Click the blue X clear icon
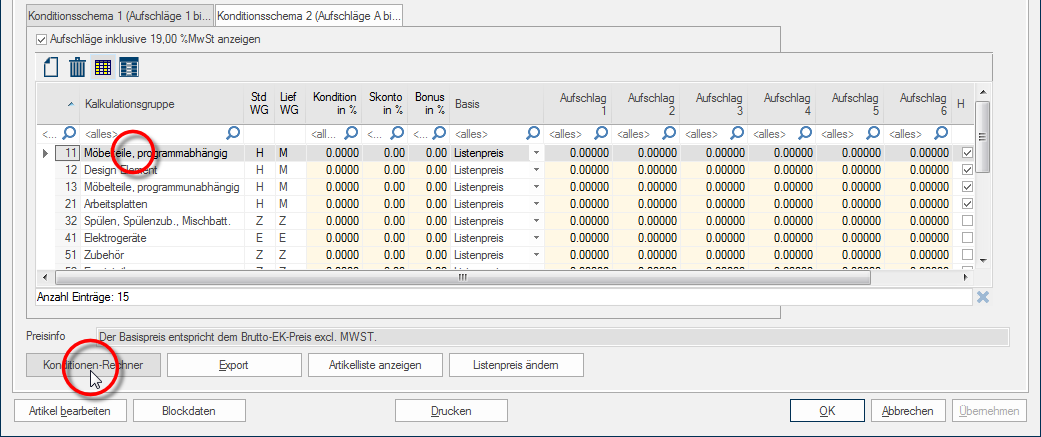The height and width of the screenshot is (437, 1041). (982, 297)
